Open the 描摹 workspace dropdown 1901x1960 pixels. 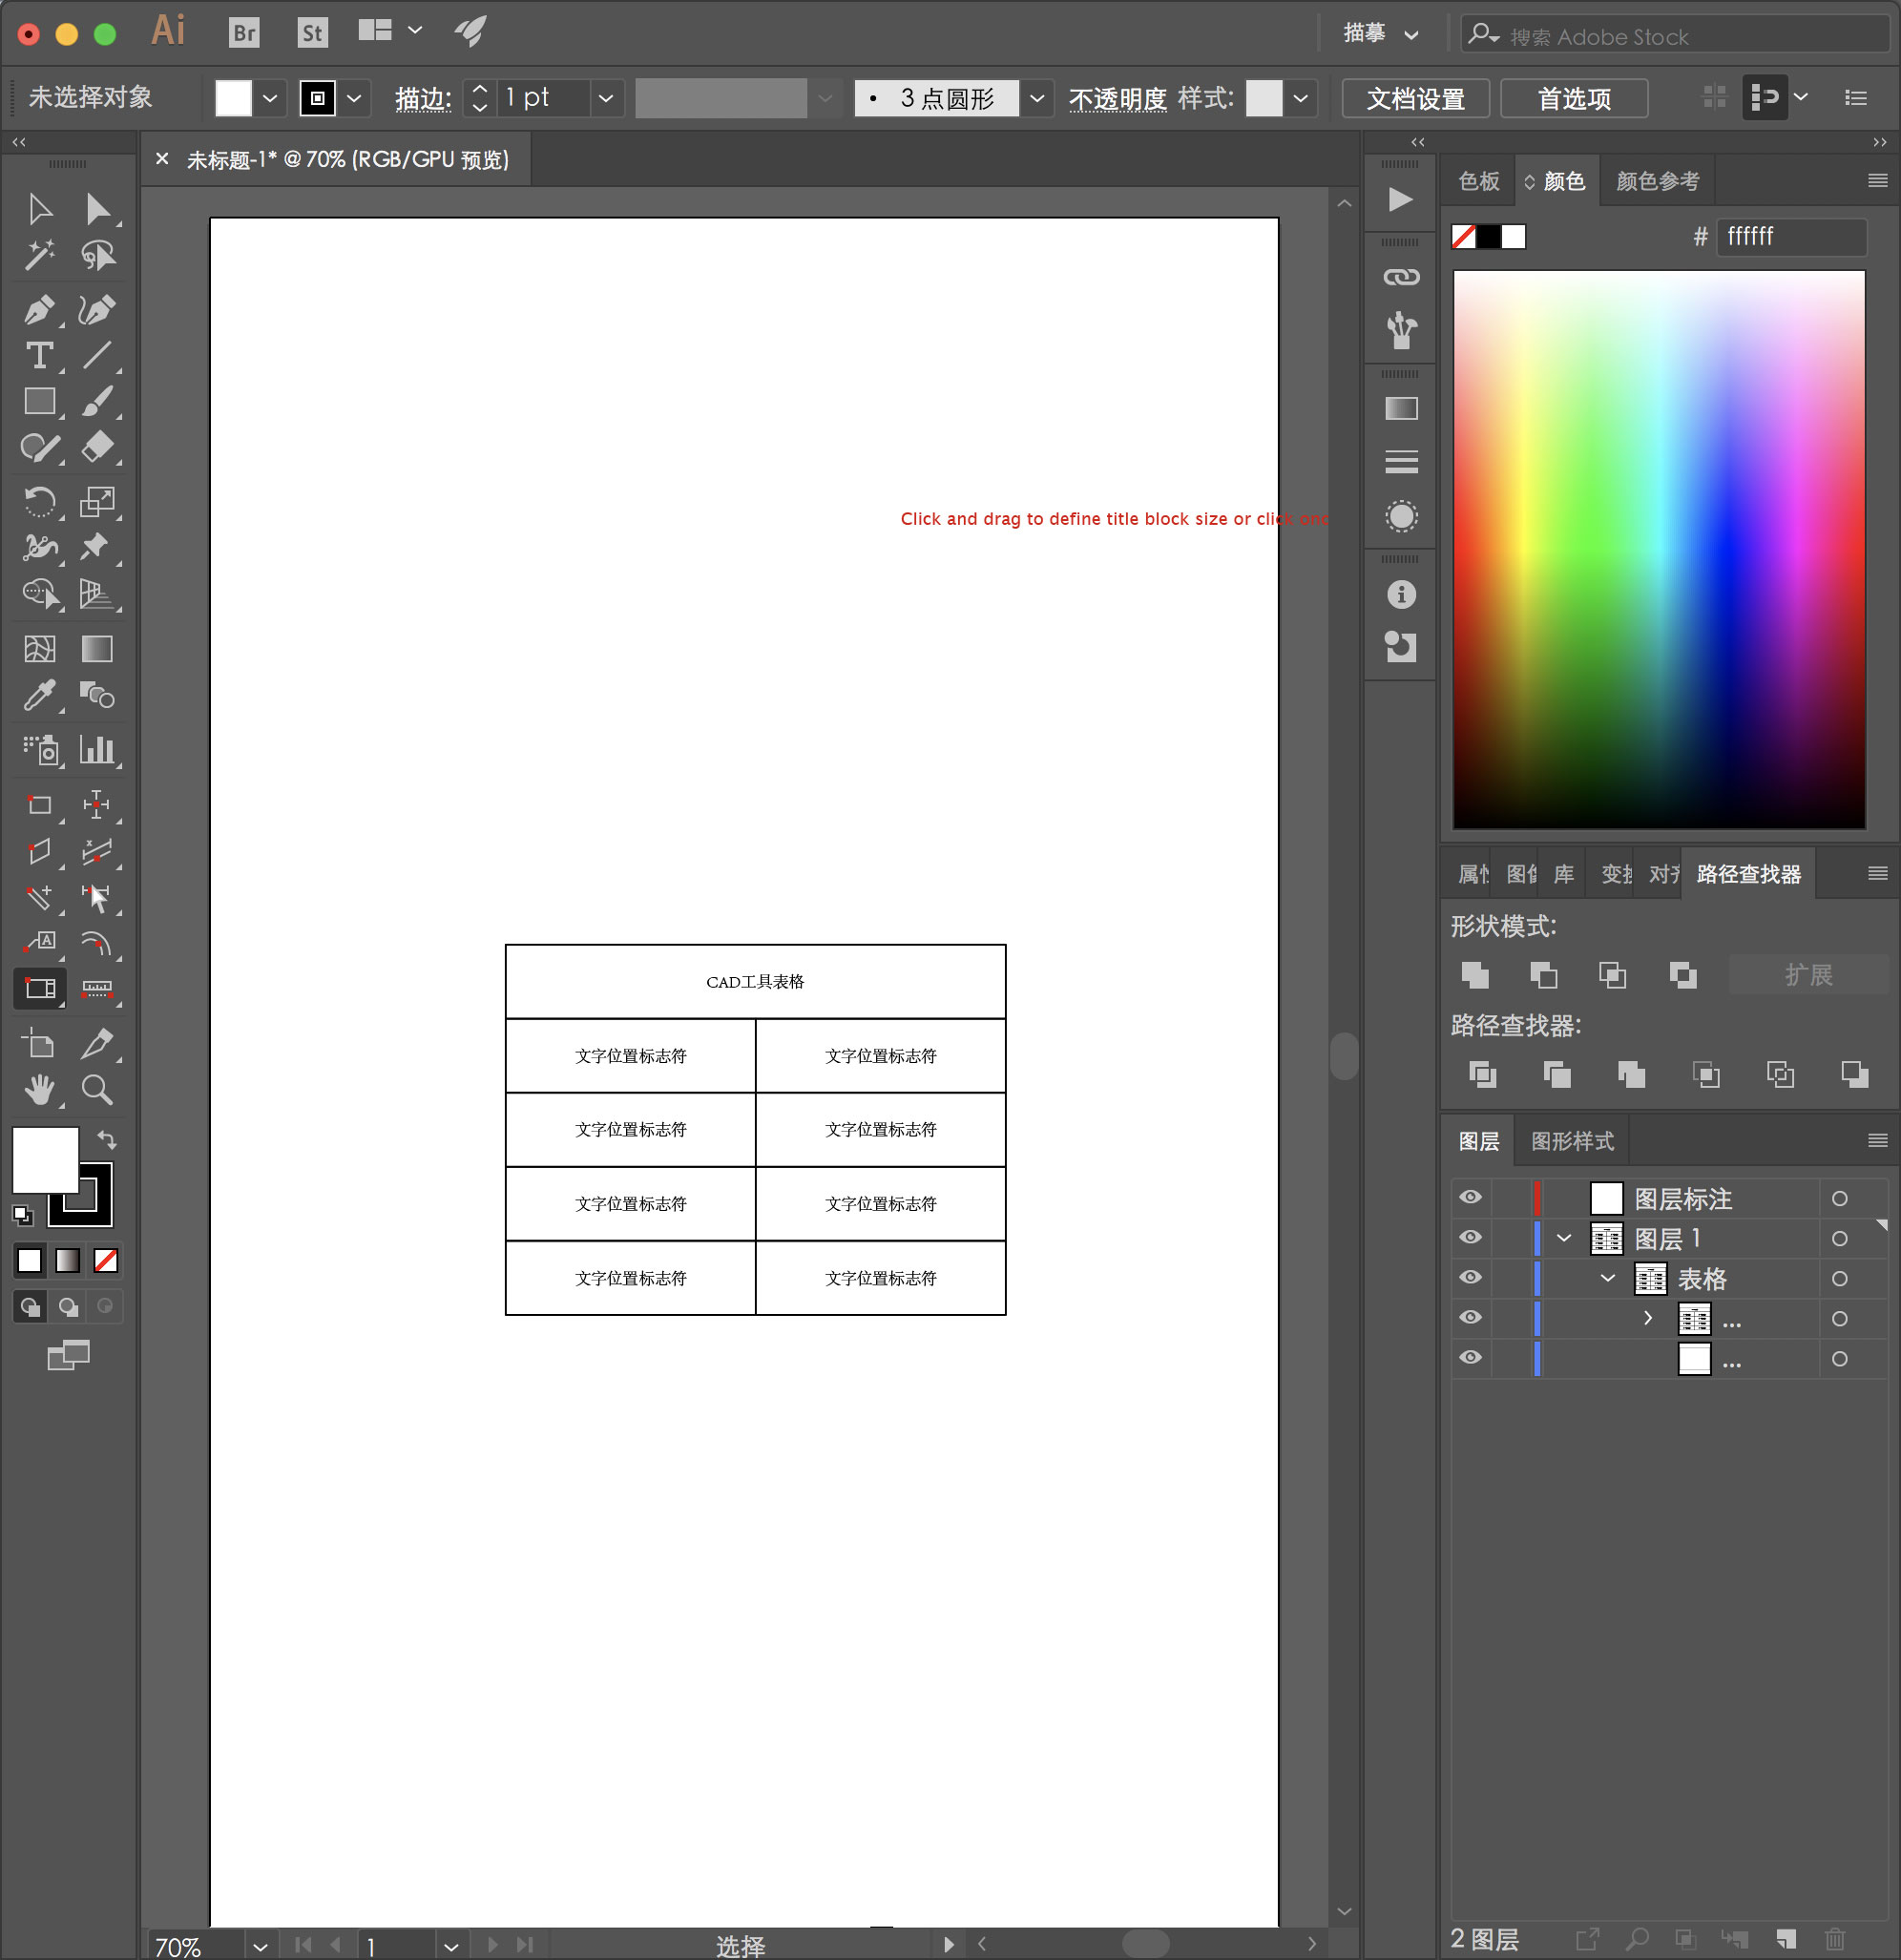pyautogui.click(x=1381, y=33)
